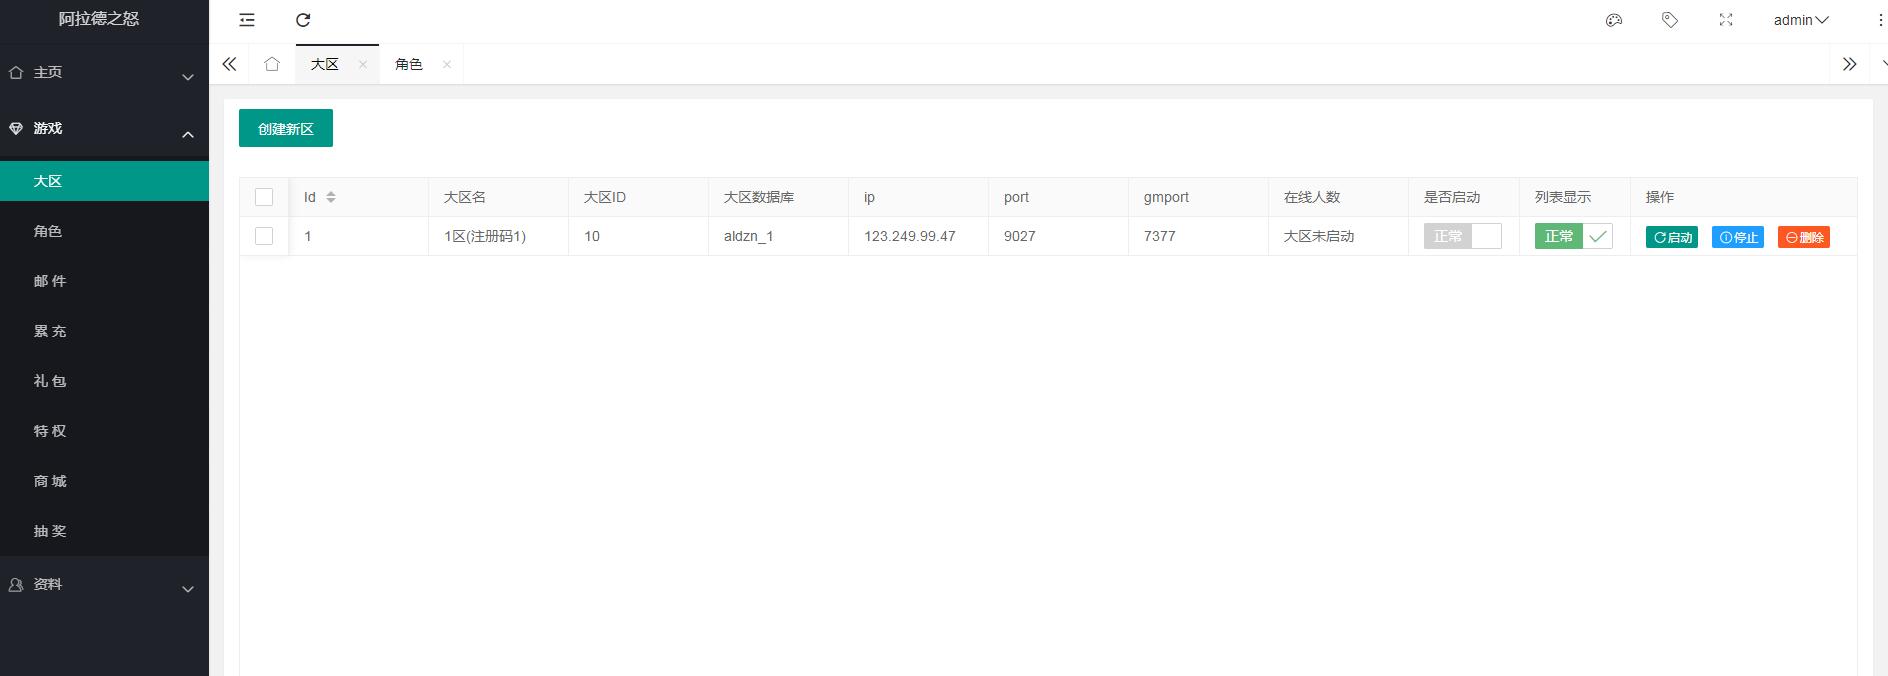This screenshot has width=1888, height=676.
Task: Click the refresh icon in top toolbar
Action: (x=303, y=20)
